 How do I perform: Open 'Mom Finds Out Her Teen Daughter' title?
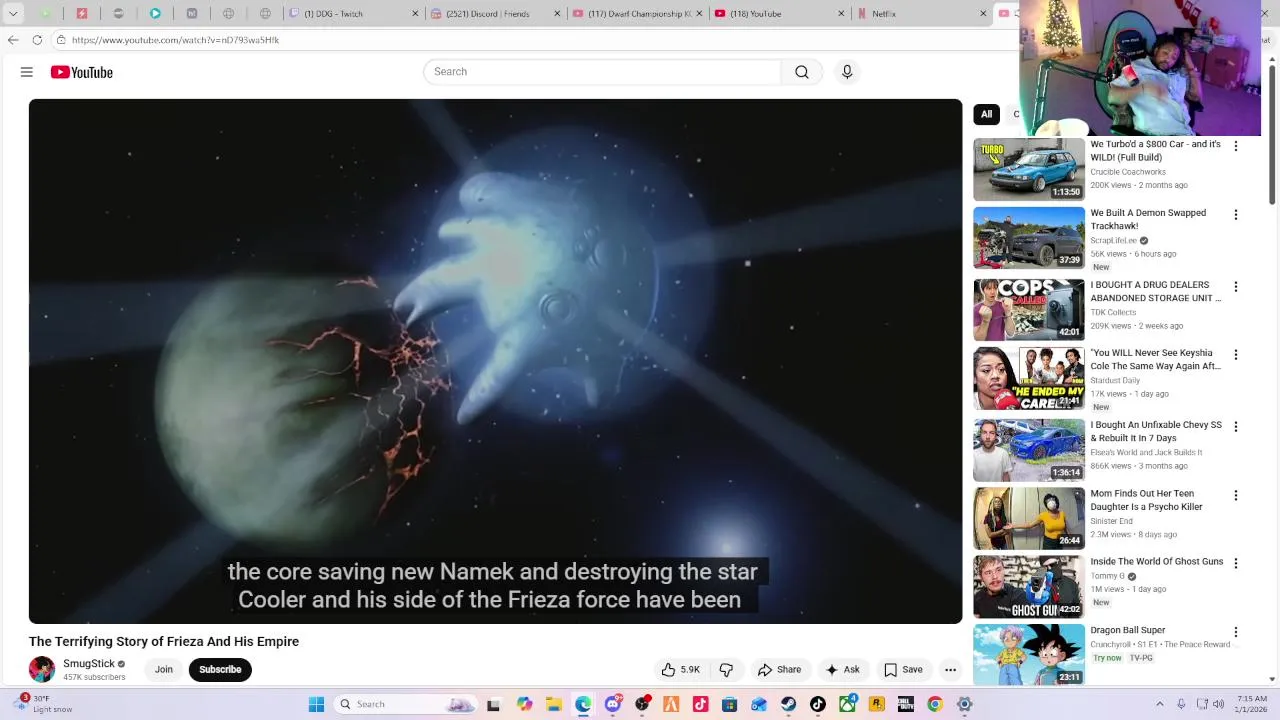[x=1146, y=500]
